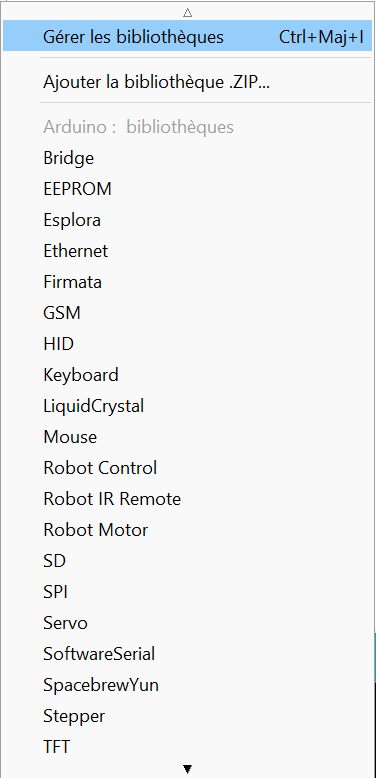Choose the Keyboard library

point(188,375)
